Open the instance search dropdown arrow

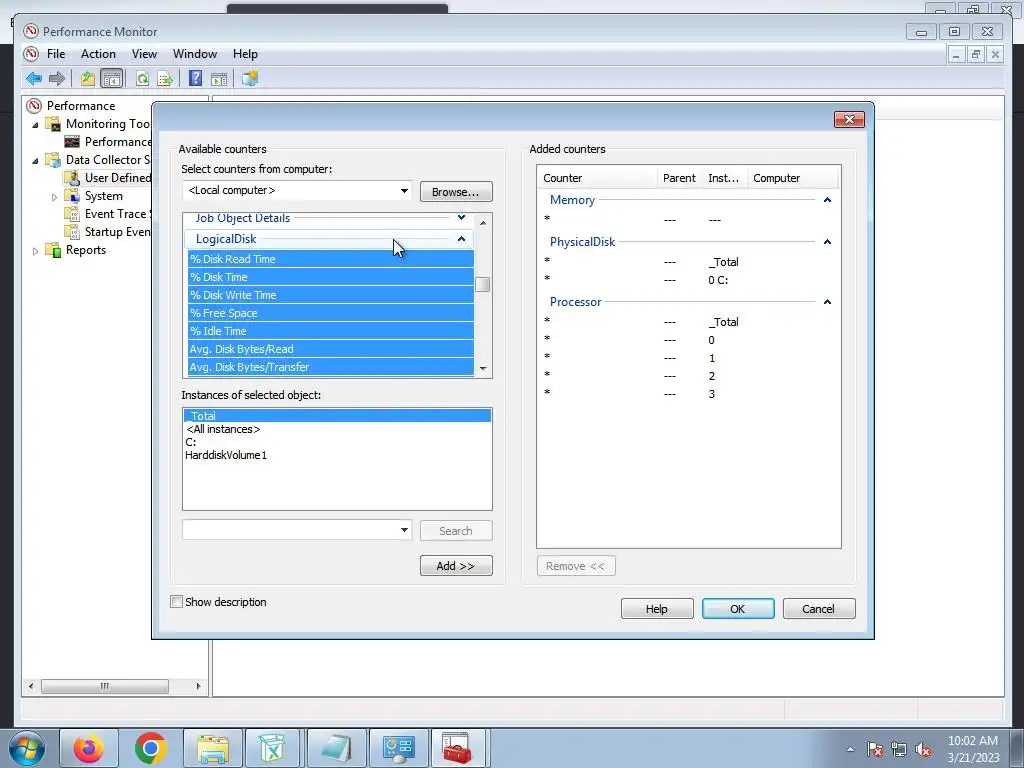[x=404, y=530]
